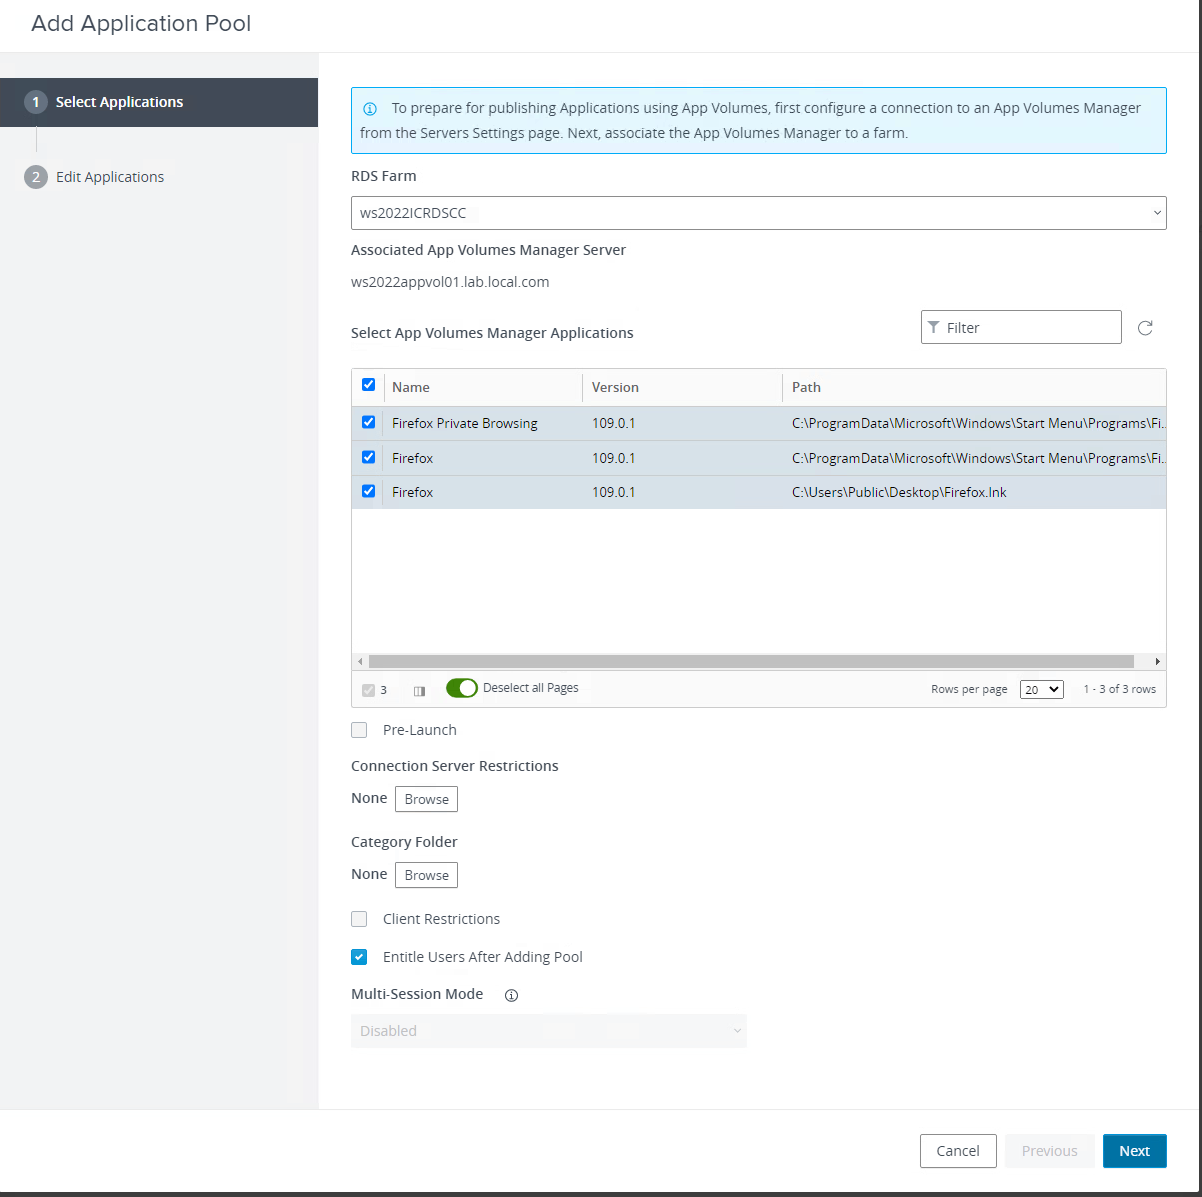Click the Previous button
Screen dimensions: 1202x1197
1049,1151
